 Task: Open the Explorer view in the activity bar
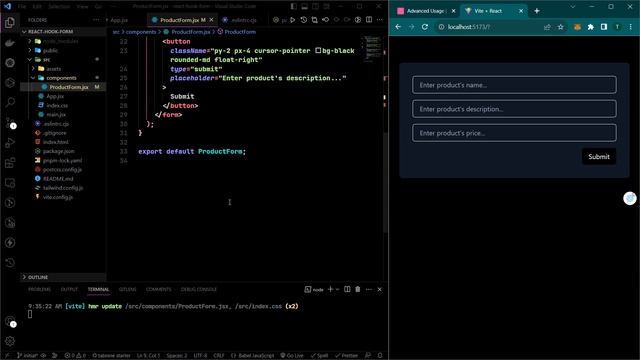(x=10, y=23)
